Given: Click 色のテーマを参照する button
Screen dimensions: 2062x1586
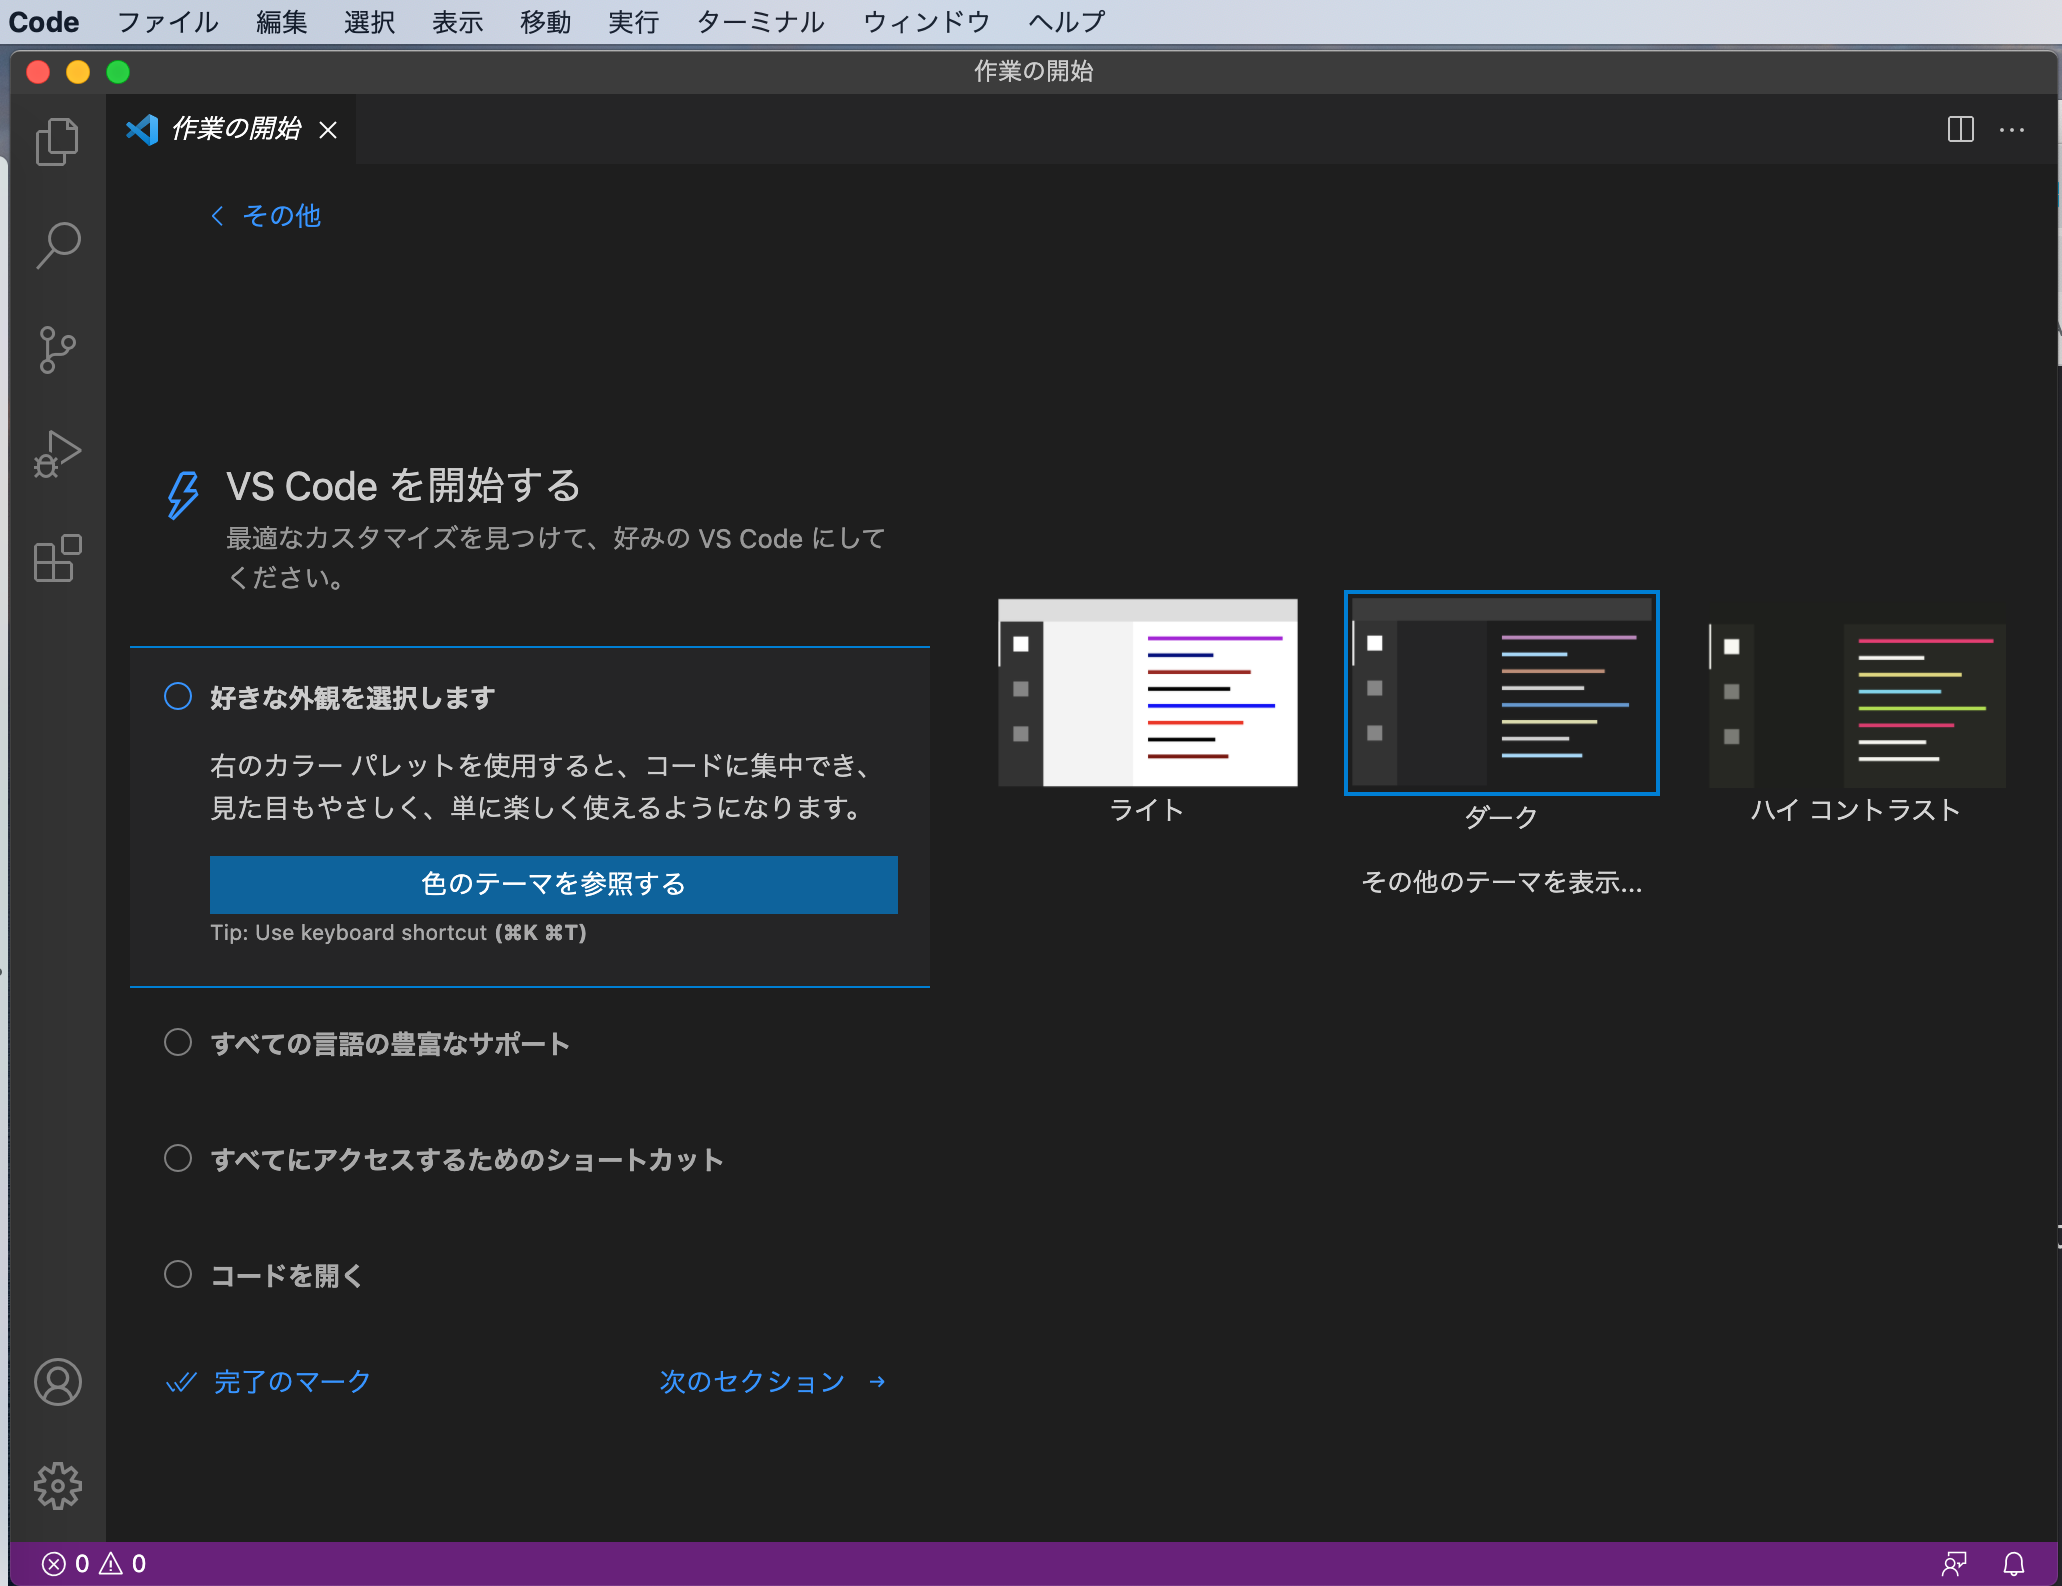Looking at the screenshot, I should point(553,884).
